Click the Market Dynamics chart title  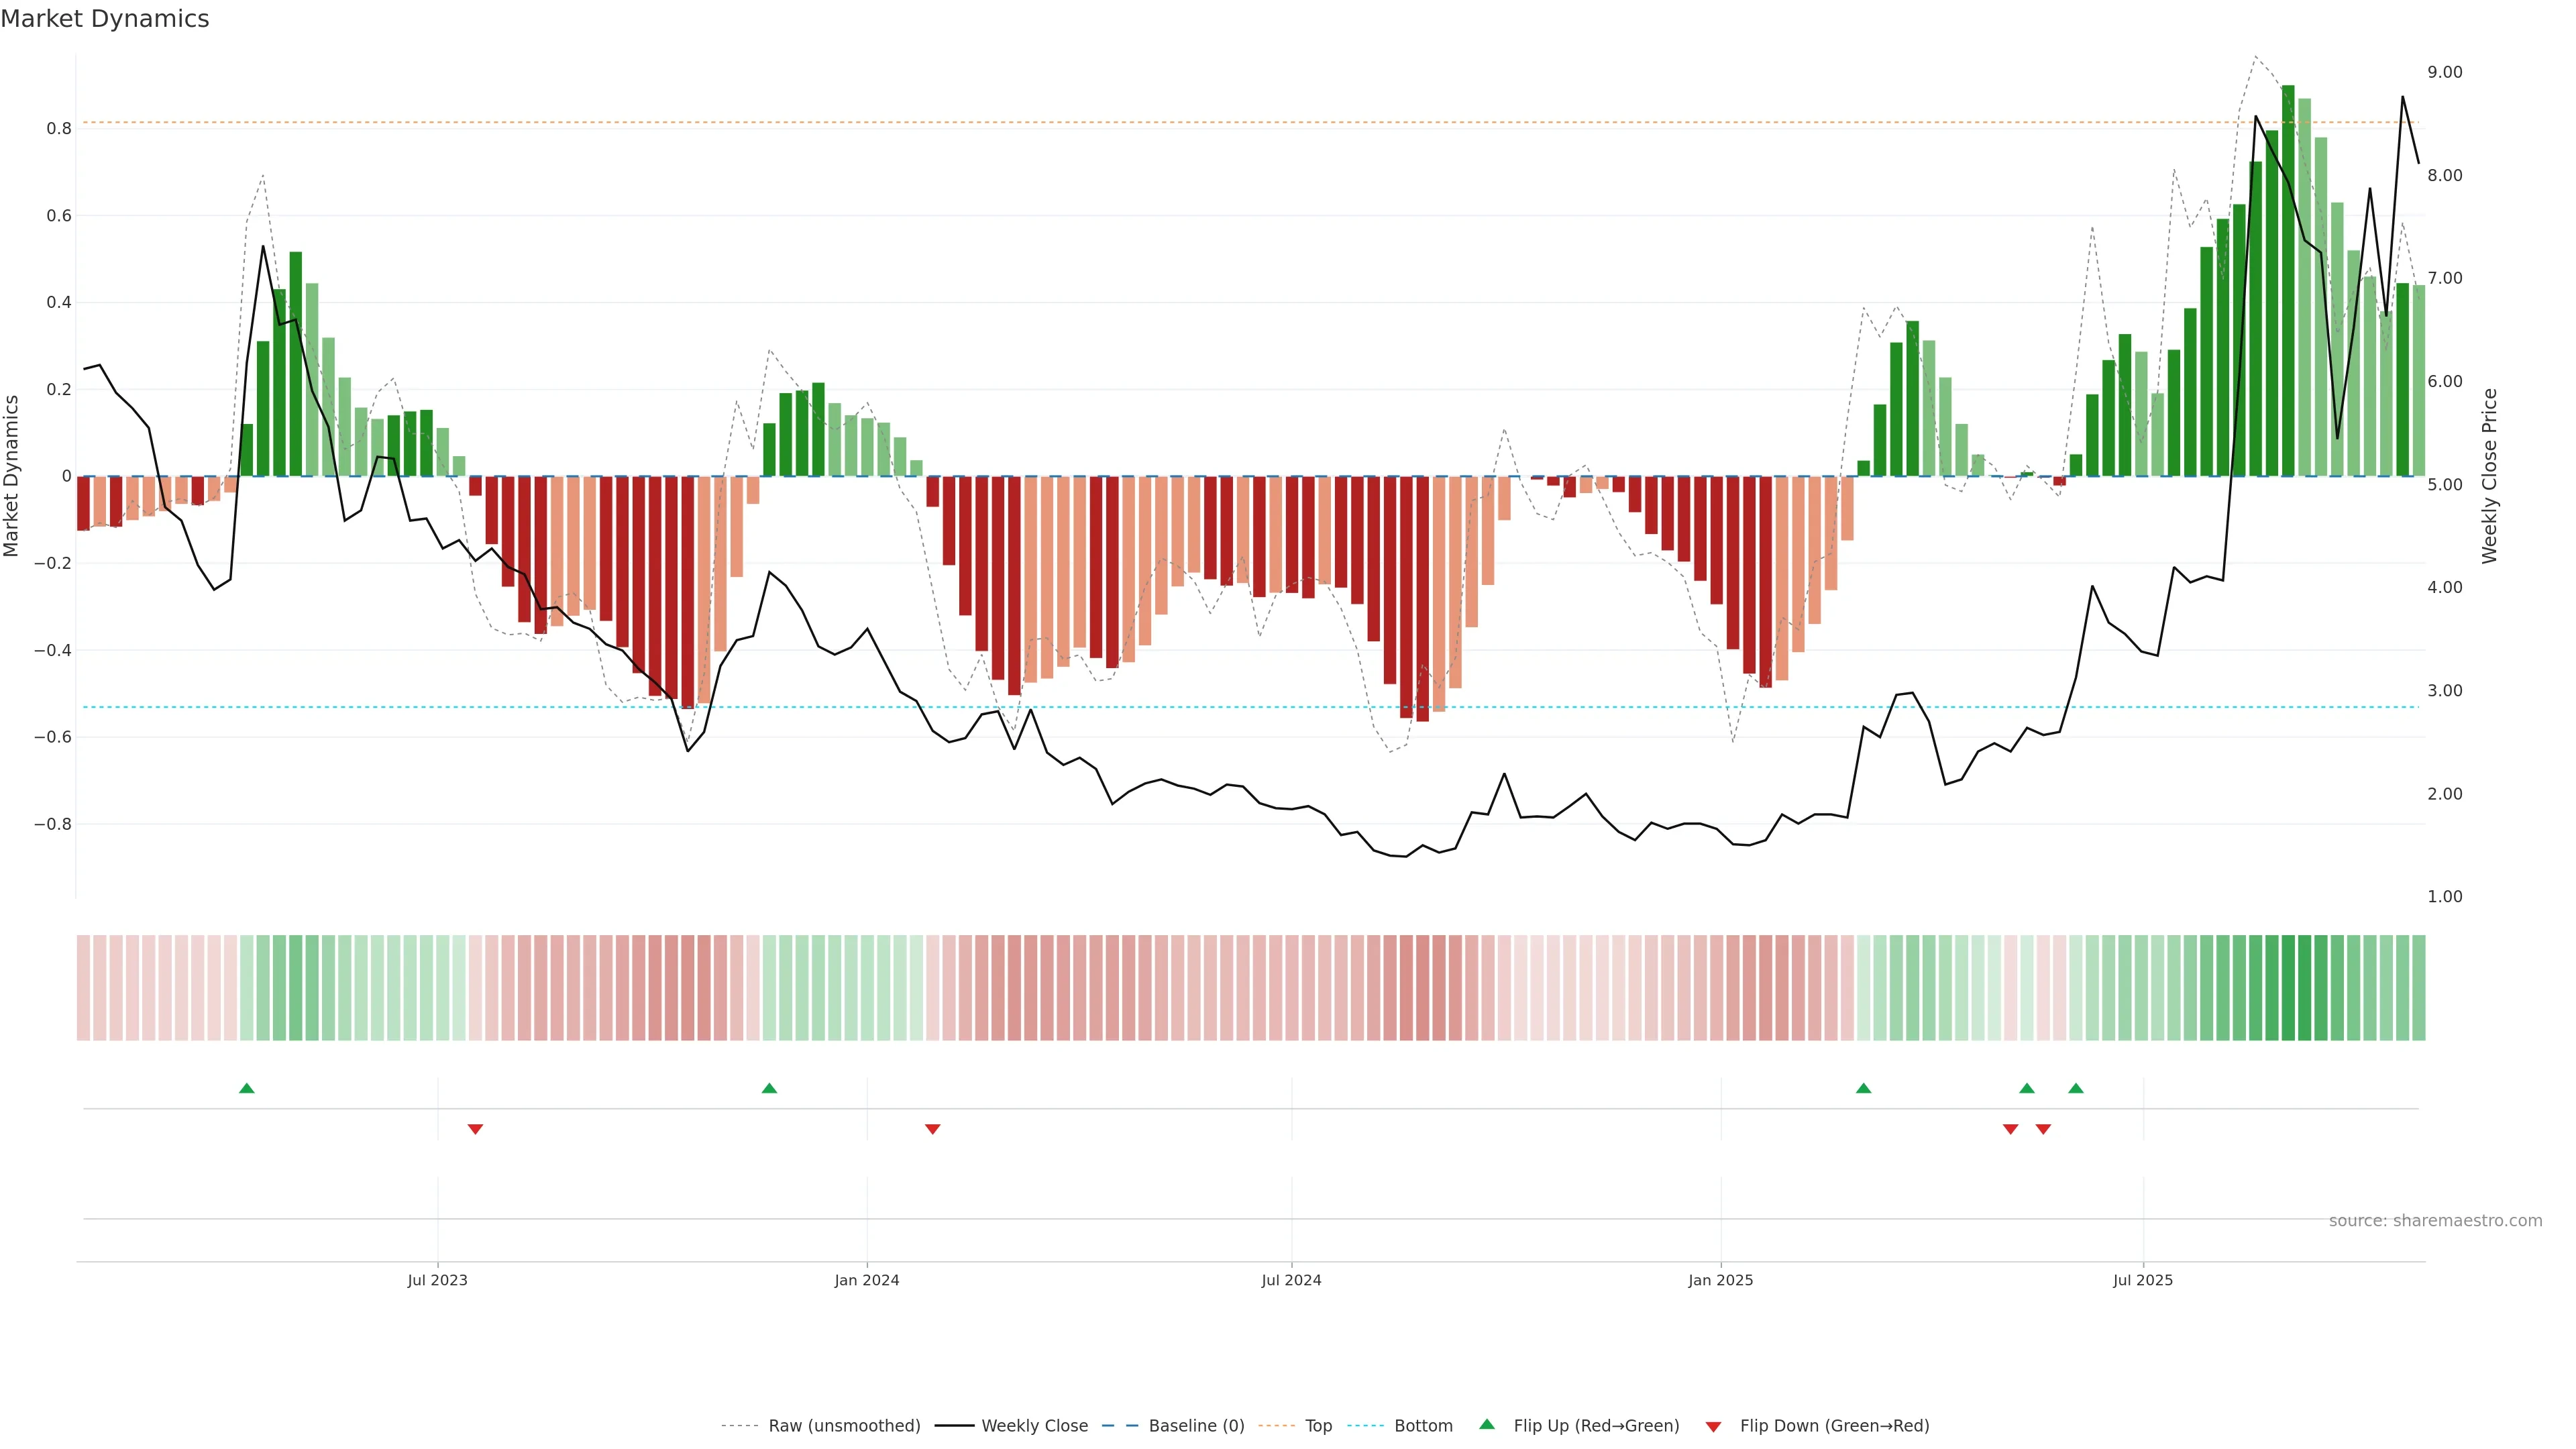(x=105, y=19)
